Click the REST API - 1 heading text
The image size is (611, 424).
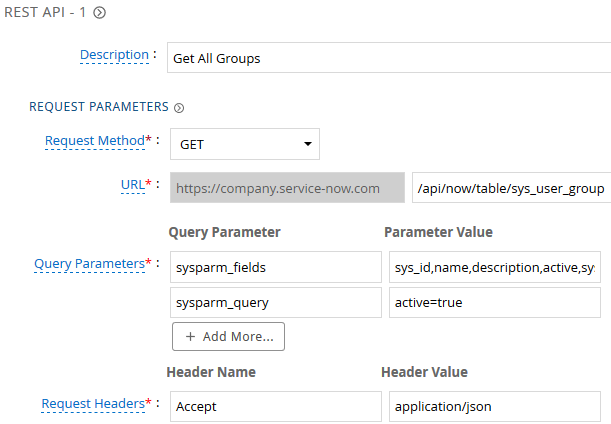click(x=45, y=12)
